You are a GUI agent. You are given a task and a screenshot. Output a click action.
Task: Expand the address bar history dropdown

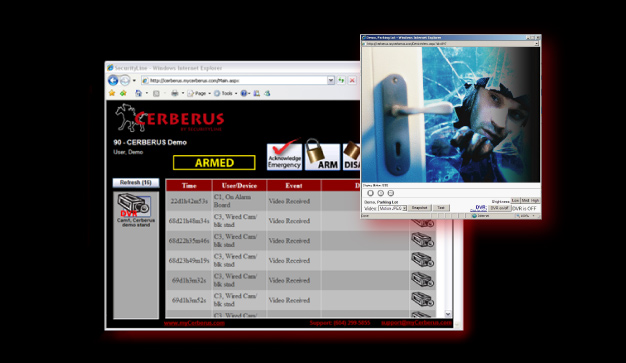[x=331, y=81]
